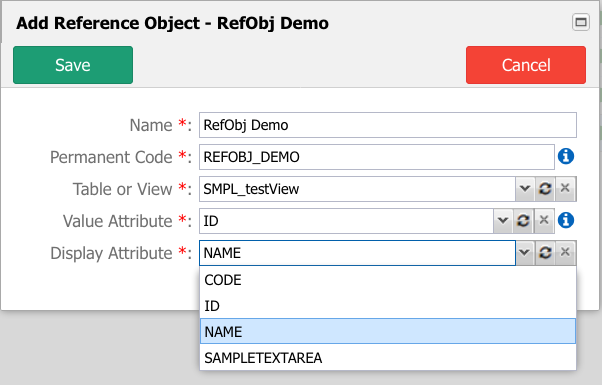
Task: Clear the Display Attribute selection
Action: [x=565, y=253]
